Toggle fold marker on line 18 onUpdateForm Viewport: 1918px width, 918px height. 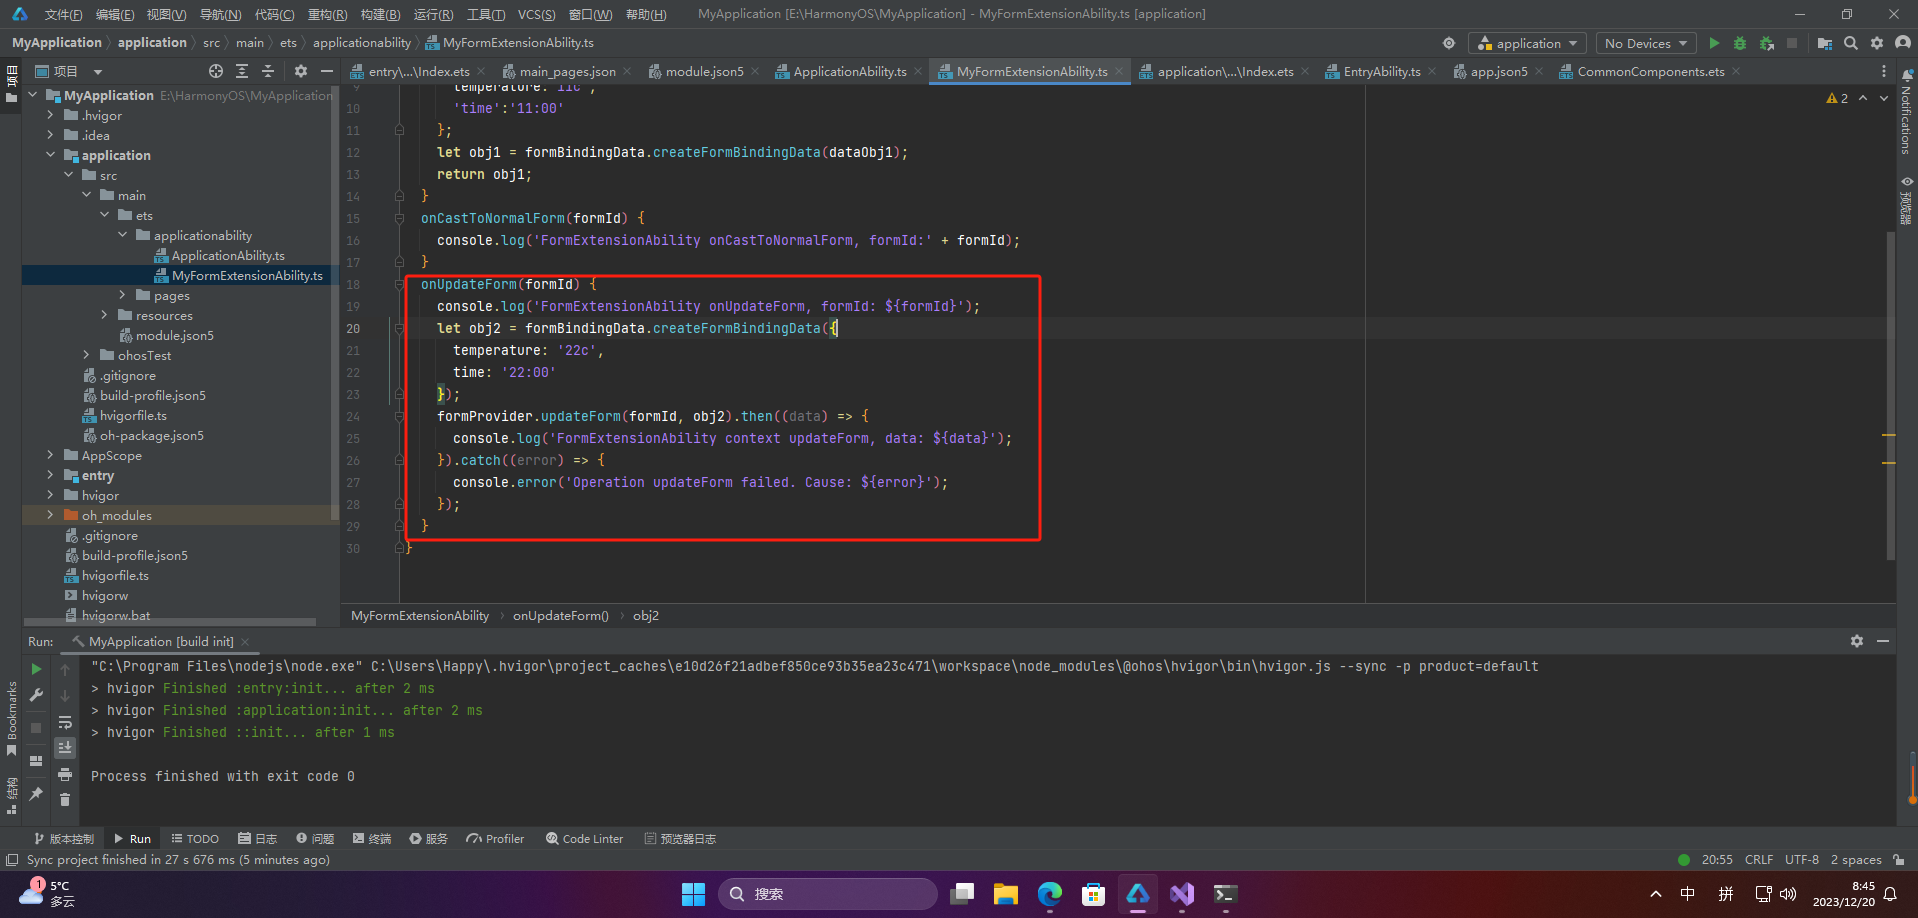click(399, 284)
